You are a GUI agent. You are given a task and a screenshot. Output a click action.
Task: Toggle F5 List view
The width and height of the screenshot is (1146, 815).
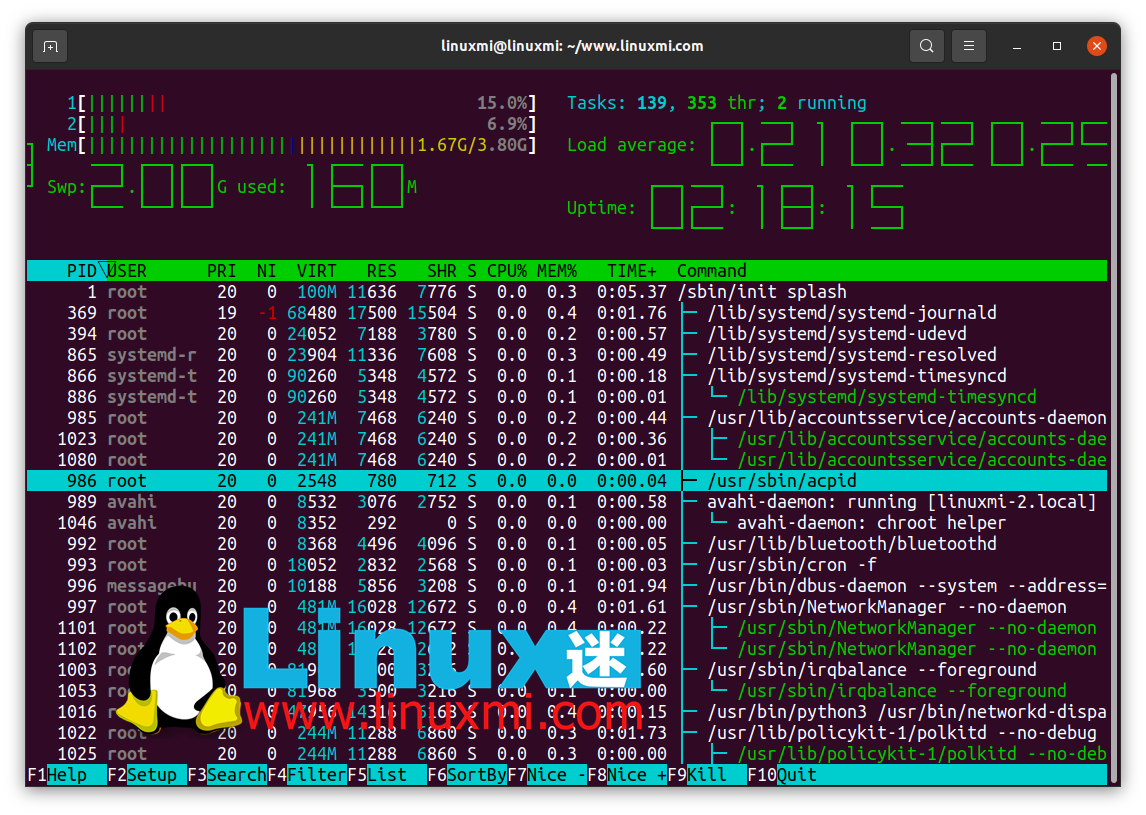pos(387,775)
